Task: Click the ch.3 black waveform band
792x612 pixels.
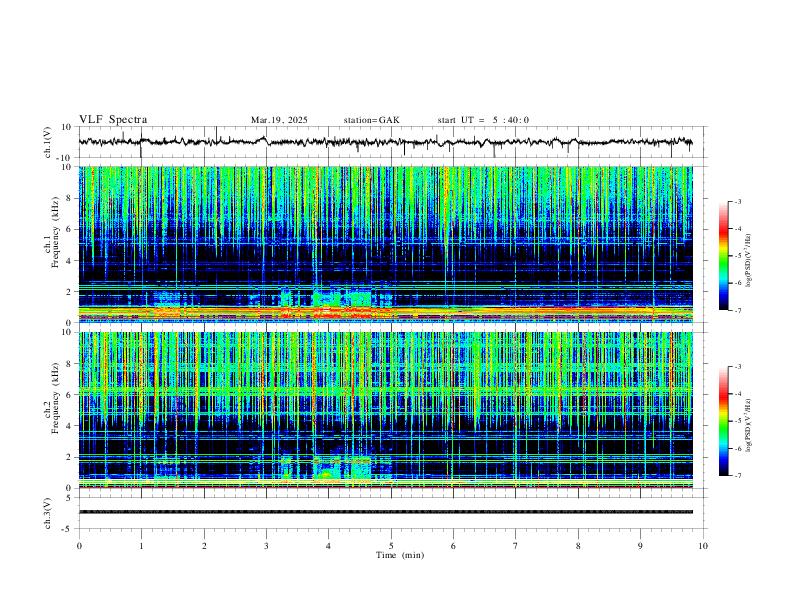Action: 385,512
